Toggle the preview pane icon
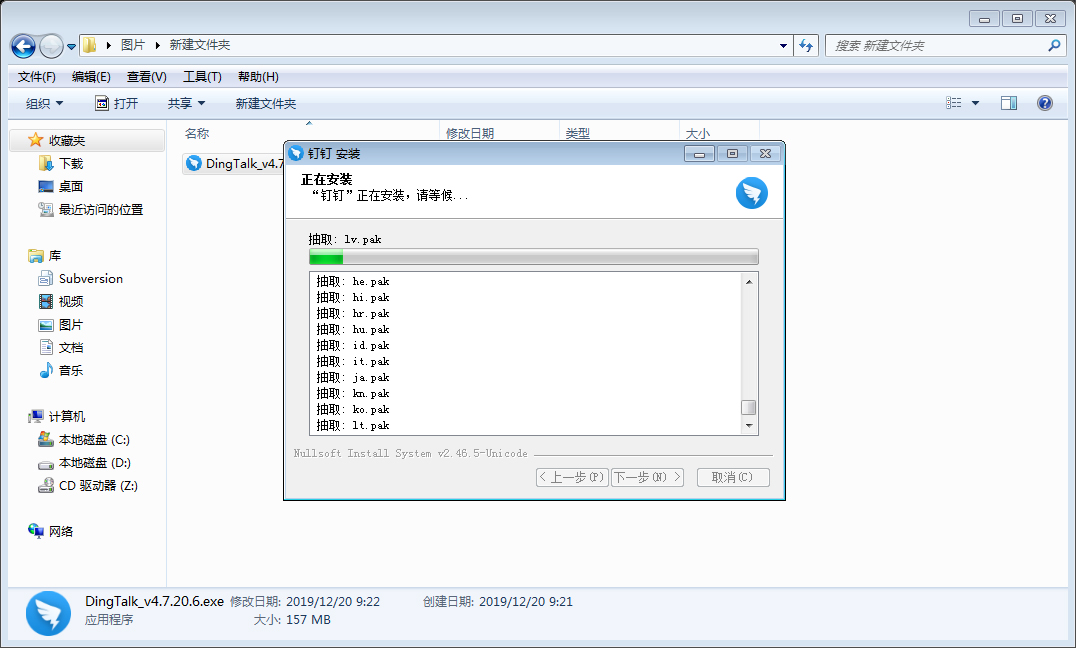The width and height of the screenshot is (1076, 648). coord(1009,102)
